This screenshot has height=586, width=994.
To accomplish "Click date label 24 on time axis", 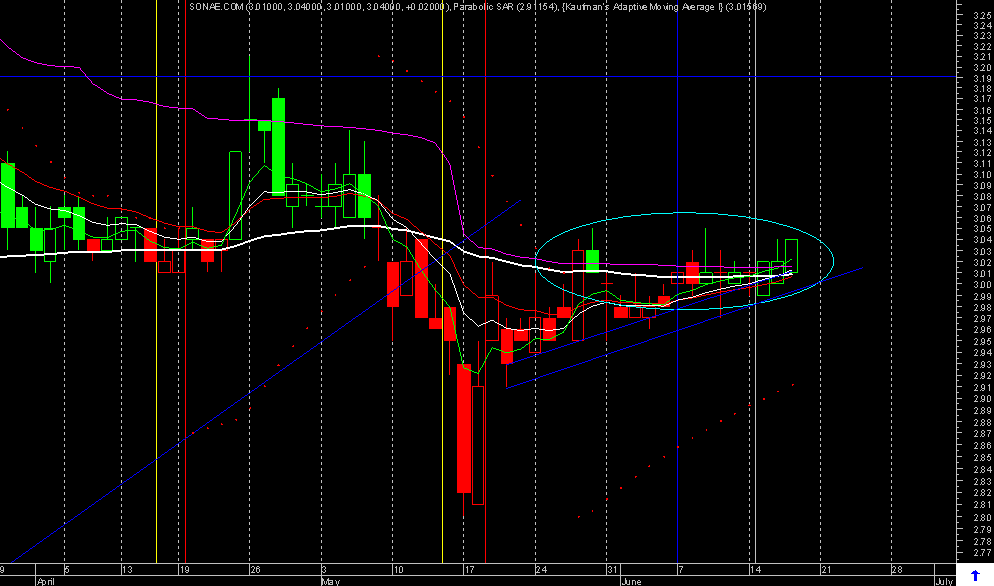I will click(x=541, y=570).
